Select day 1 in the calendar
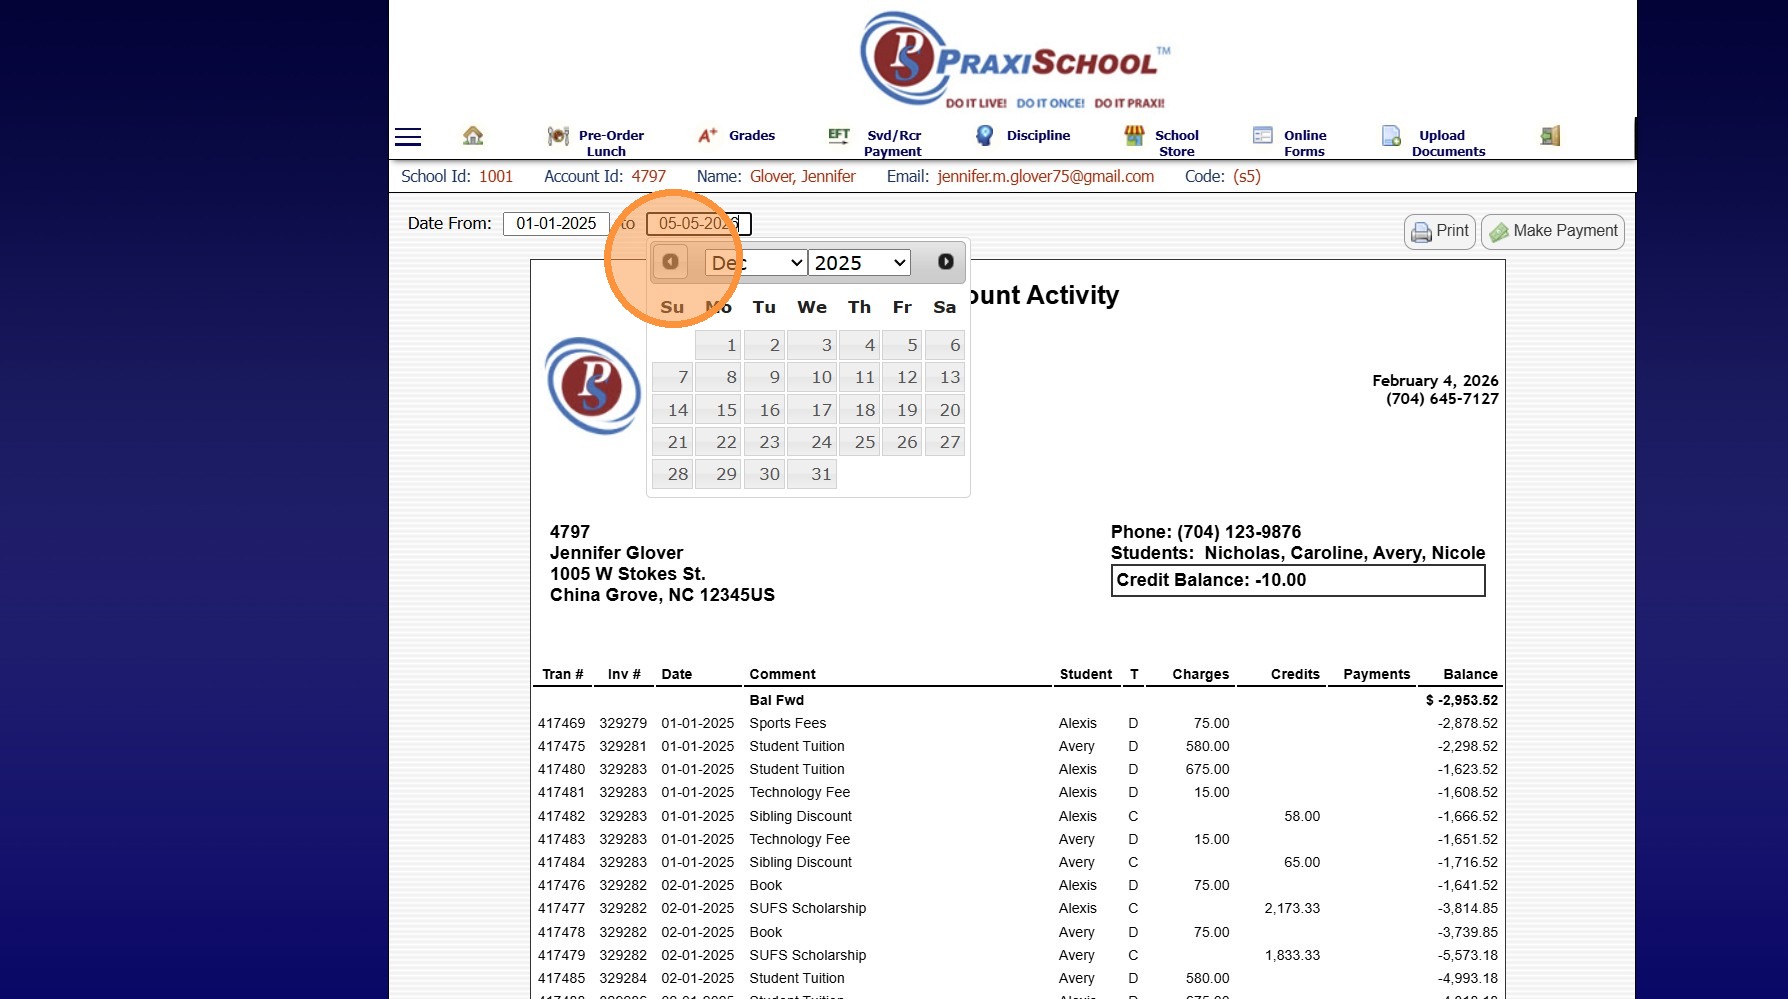 click(719, 345)
